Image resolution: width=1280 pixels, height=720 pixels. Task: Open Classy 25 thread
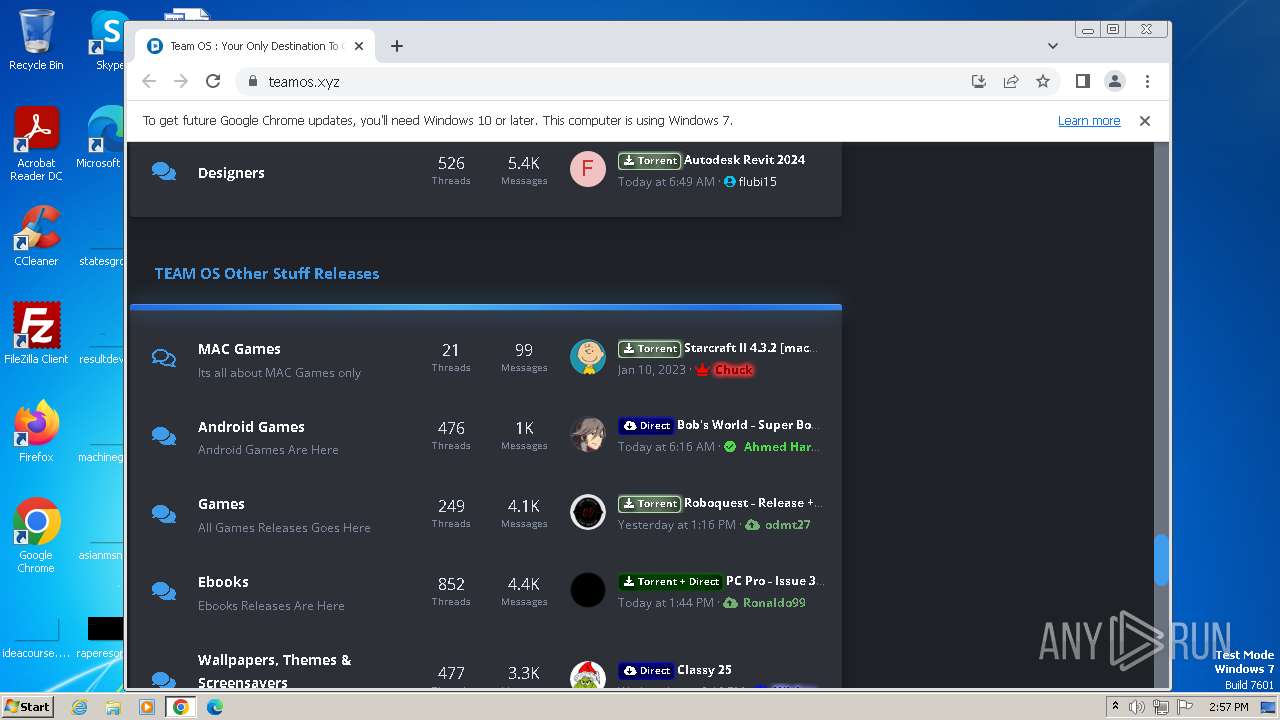pos(704,670)
